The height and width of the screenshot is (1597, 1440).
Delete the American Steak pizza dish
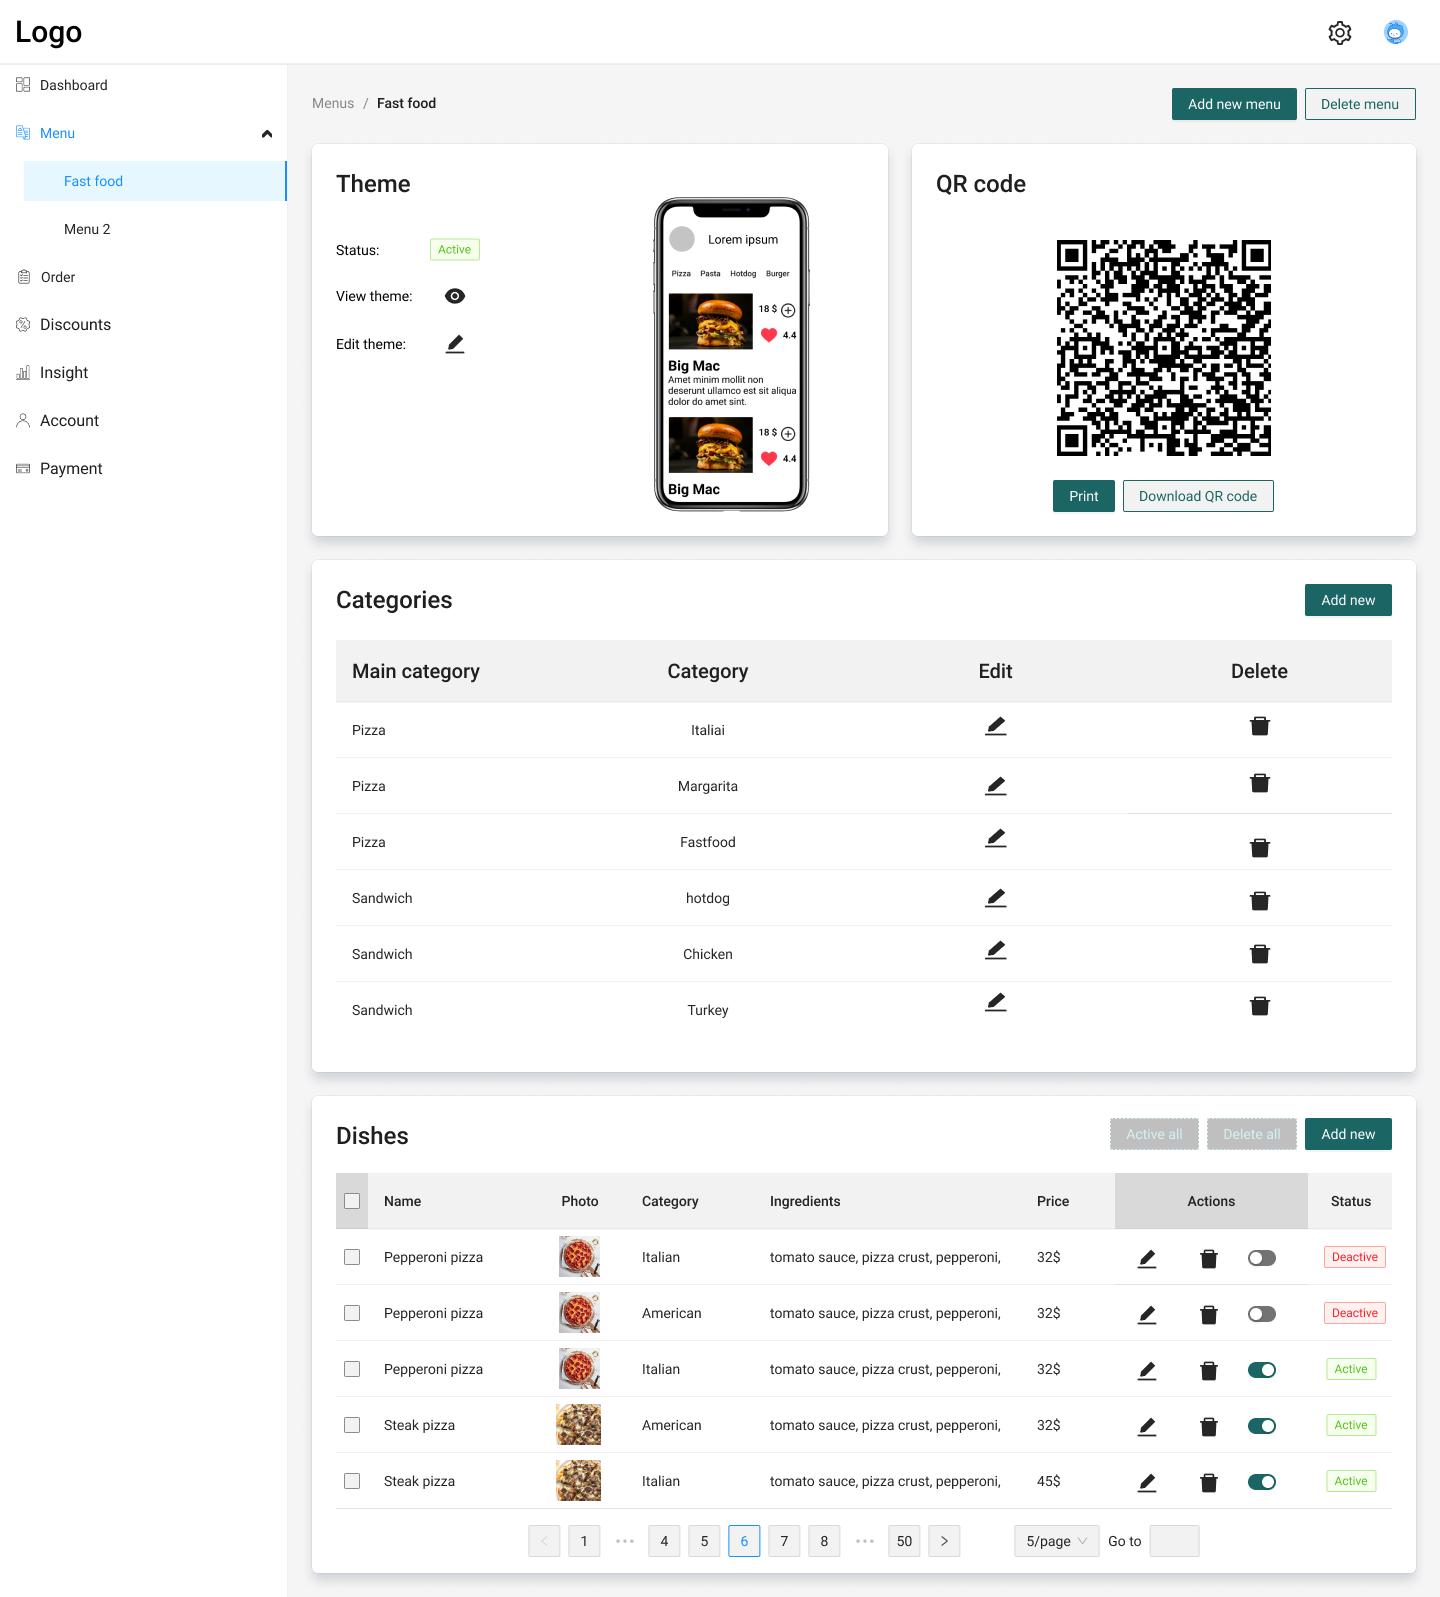tap(1209, 1427)
